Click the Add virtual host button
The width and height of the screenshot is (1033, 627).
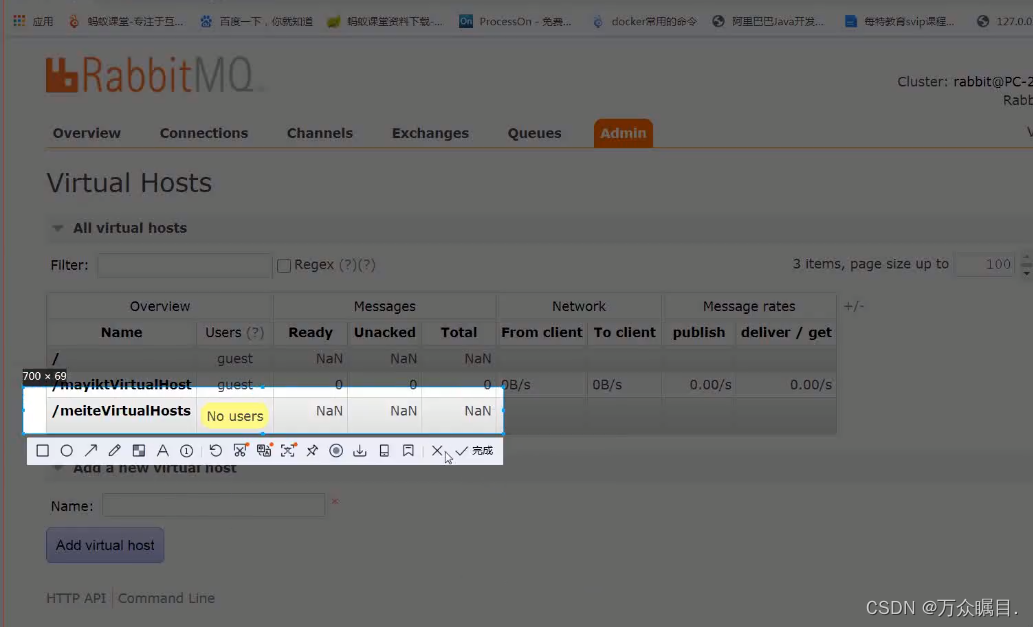(x=105, y=545)
